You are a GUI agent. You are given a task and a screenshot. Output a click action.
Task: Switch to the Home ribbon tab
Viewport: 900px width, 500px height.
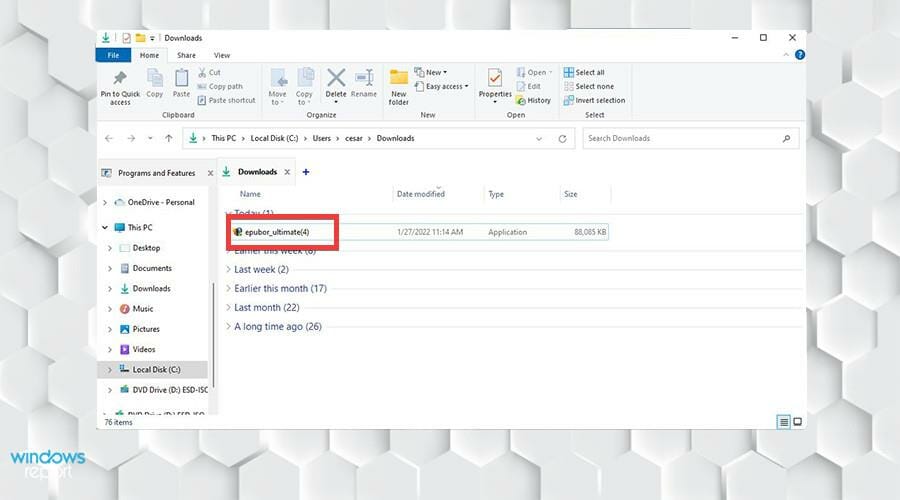[149, 55]
